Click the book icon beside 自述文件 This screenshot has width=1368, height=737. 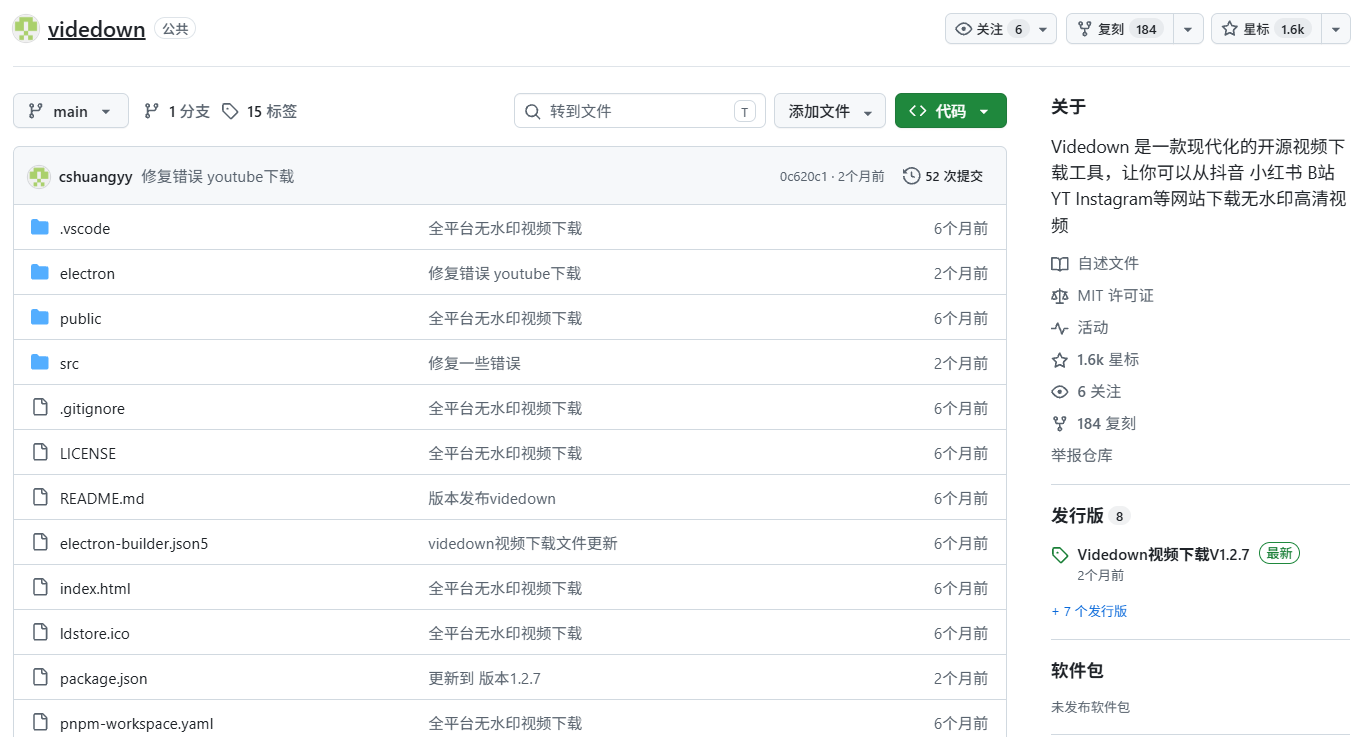pyautogui.click(x=1060, y=264)
